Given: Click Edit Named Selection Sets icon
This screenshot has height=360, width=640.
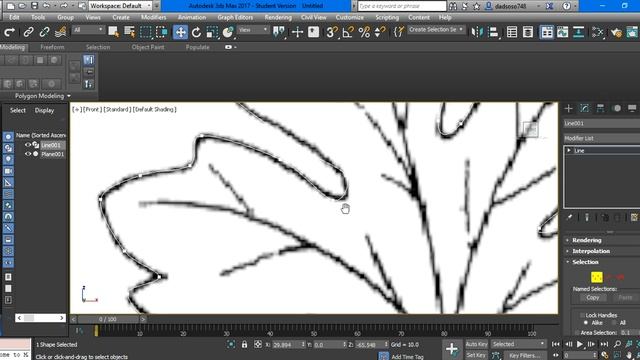Looking at the screenshot, I should (398, 32).
